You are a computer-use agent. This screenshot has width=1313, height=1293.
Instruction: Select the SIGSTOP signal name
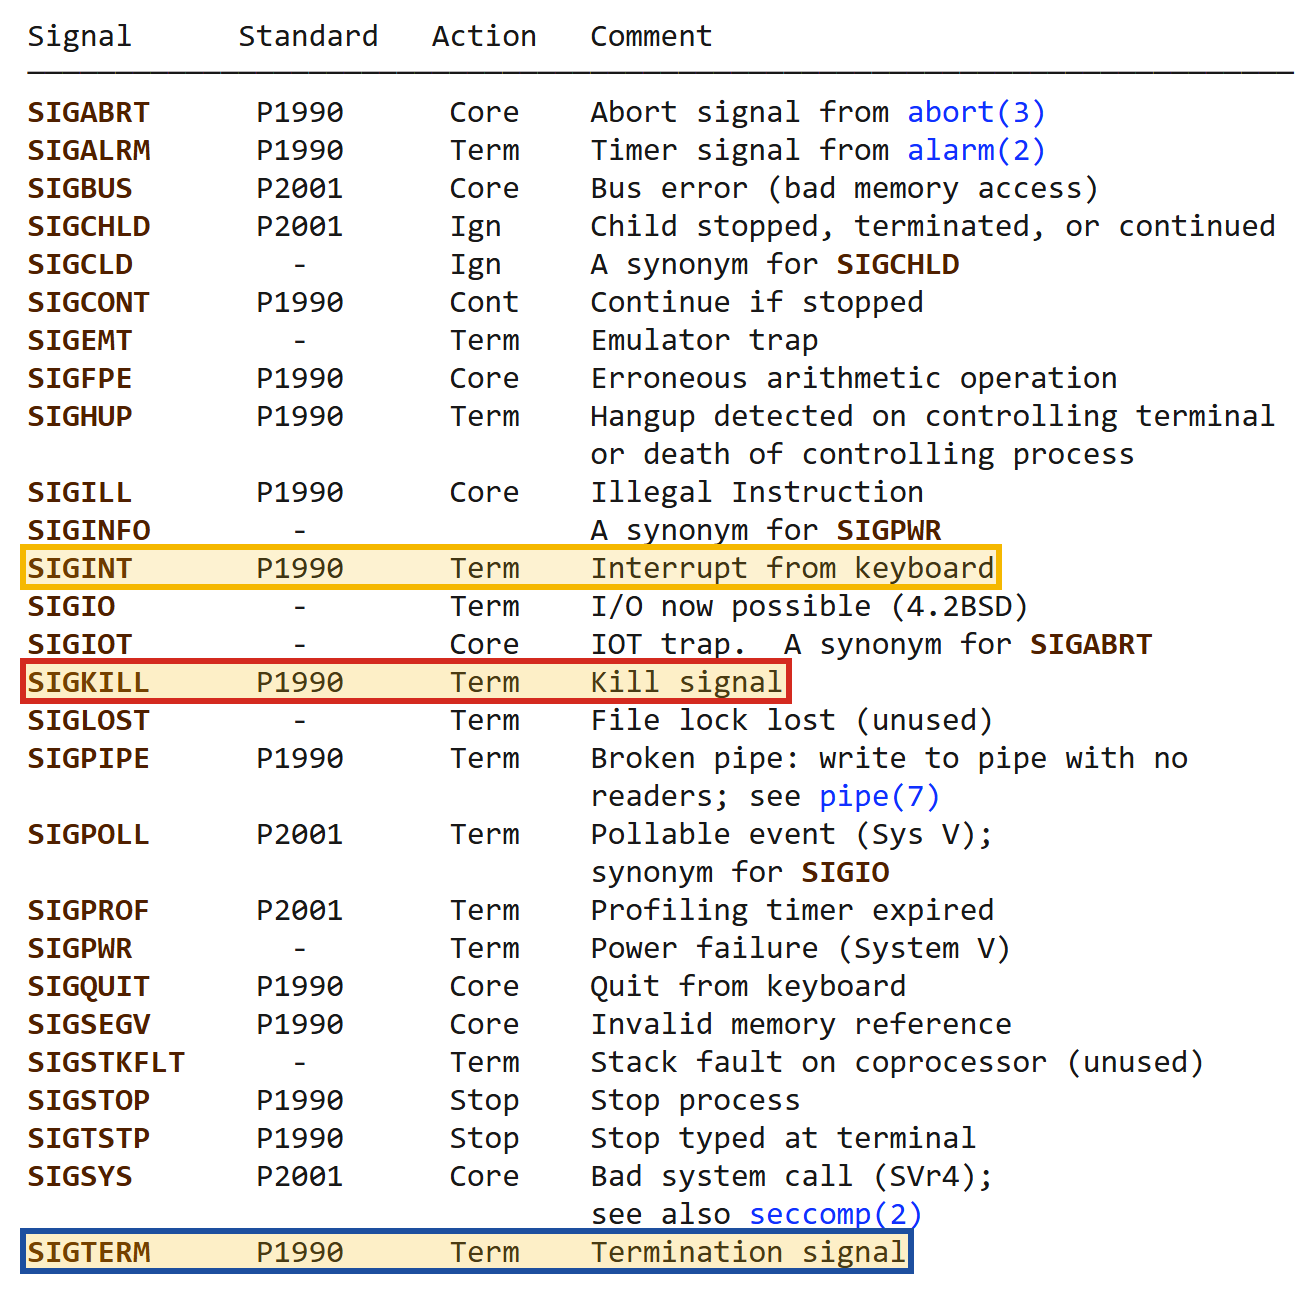[89, 1100]
